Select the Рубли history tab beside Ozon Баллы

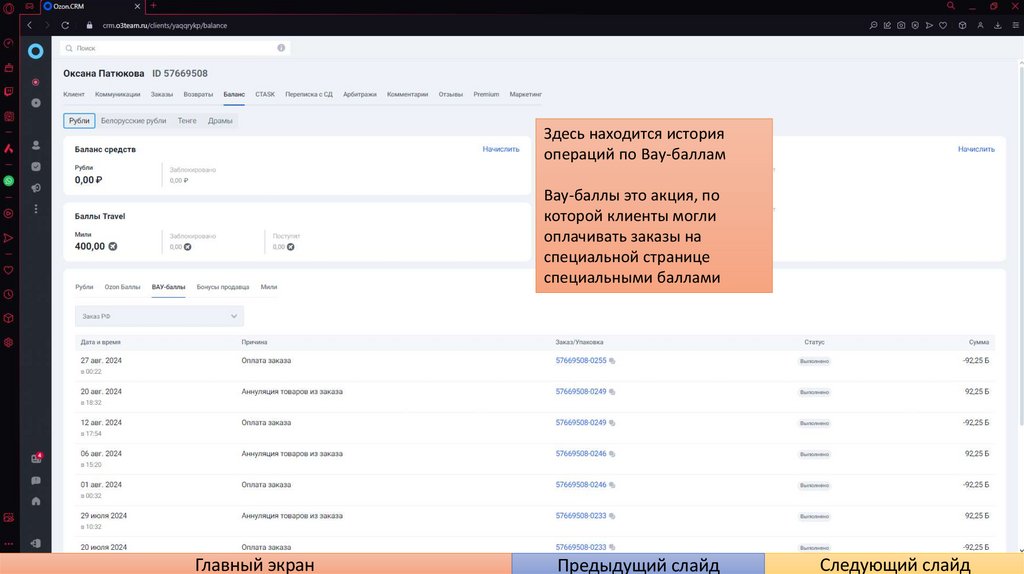coord(84,287)
